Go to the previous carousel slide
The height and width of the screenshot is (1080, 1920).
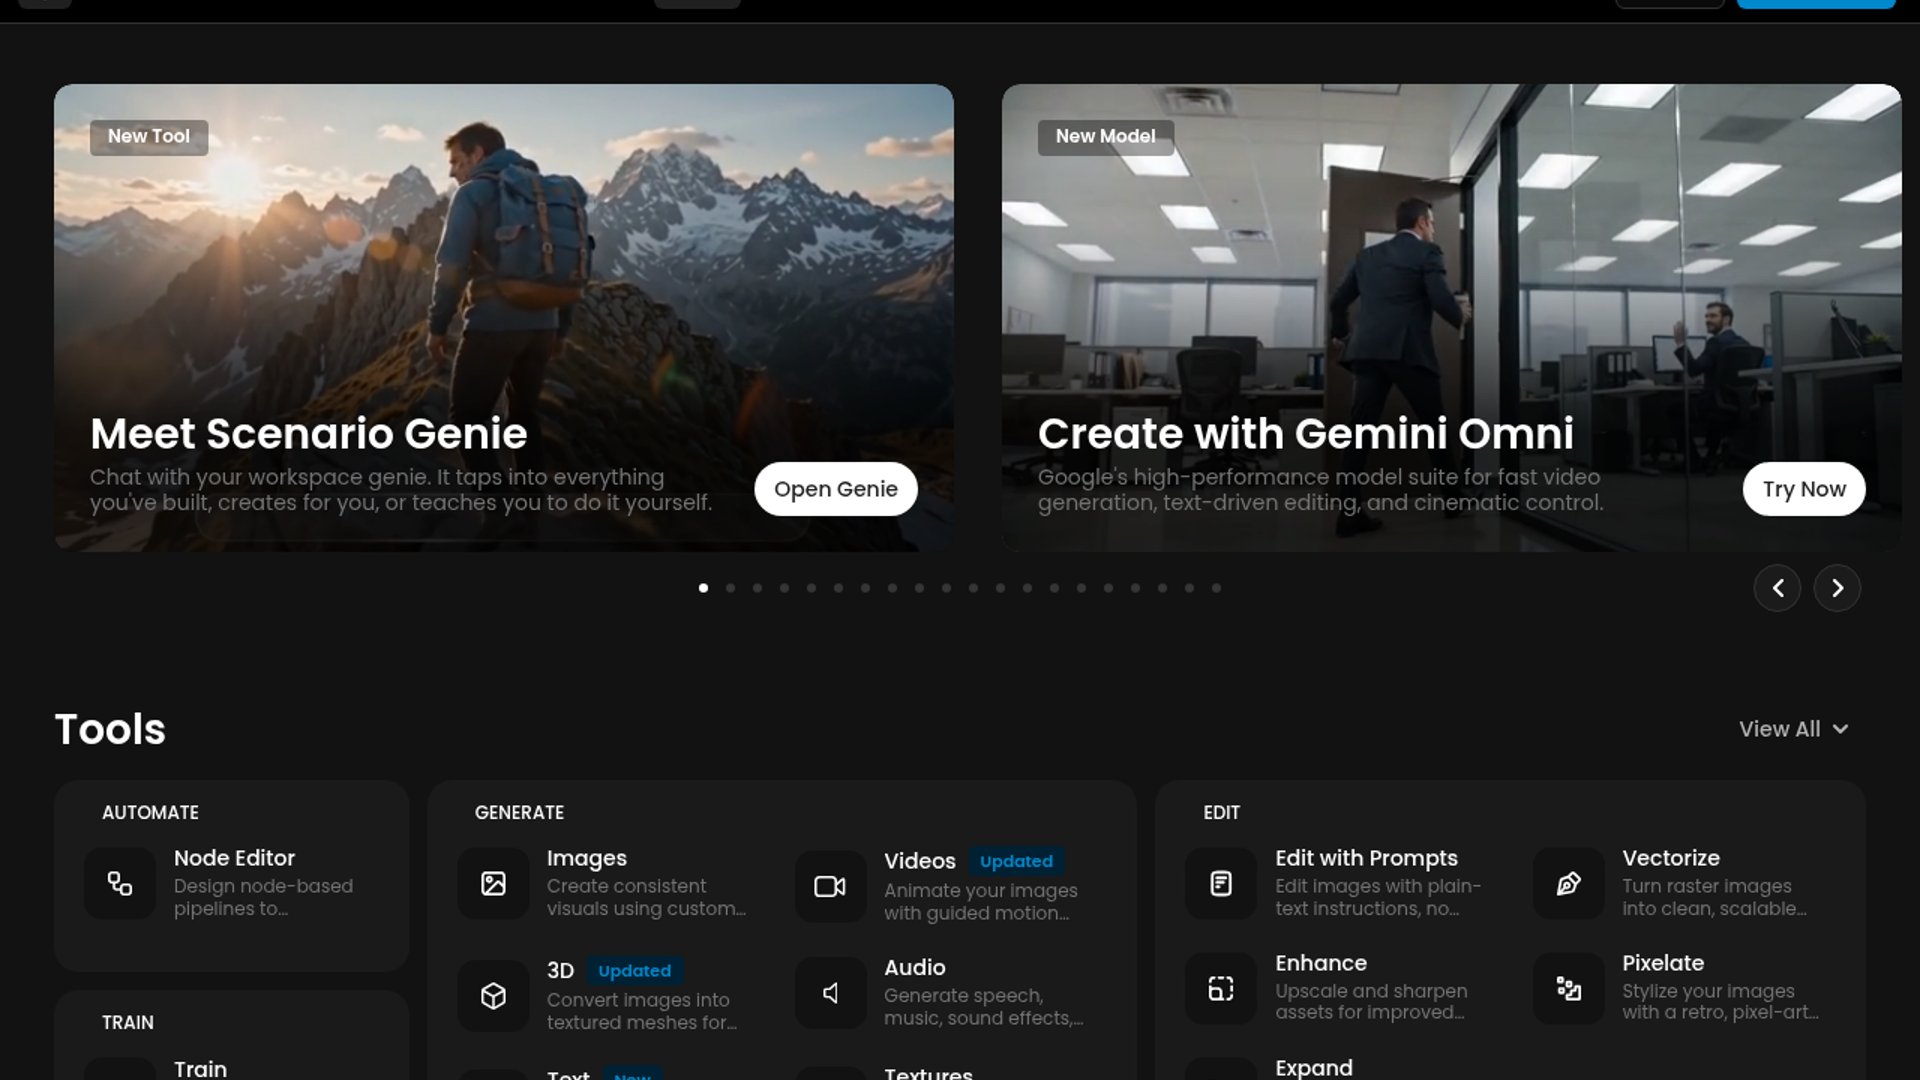click(x=1777, y=588)
